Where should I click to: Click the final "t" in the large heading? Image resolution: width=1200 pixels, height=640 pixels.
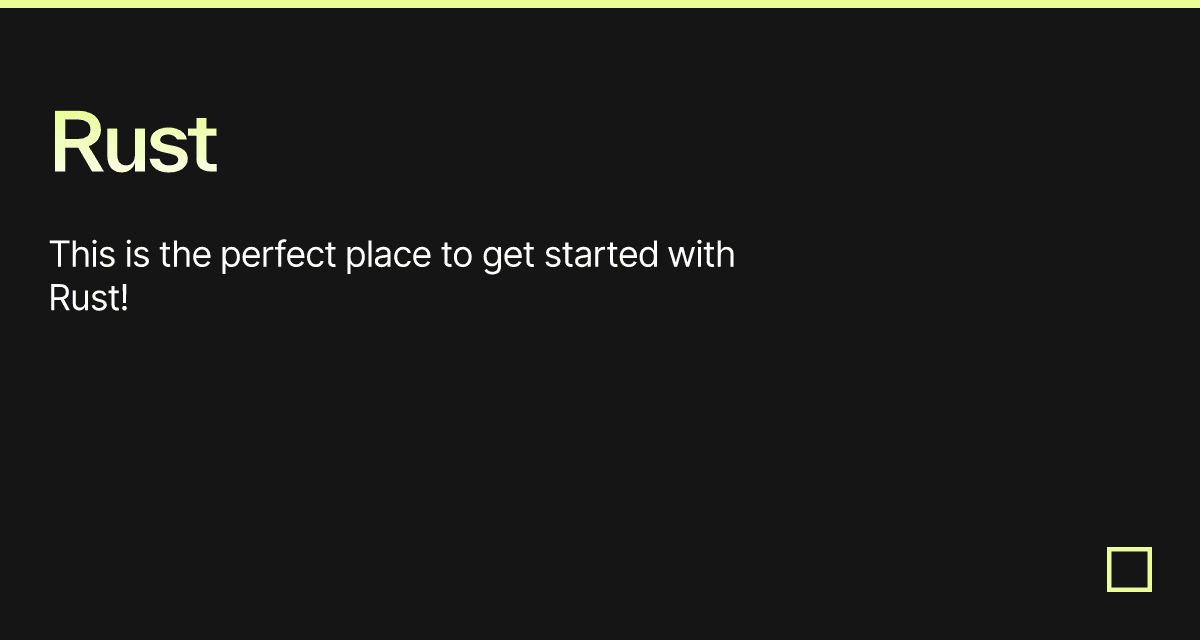point(203,146)
